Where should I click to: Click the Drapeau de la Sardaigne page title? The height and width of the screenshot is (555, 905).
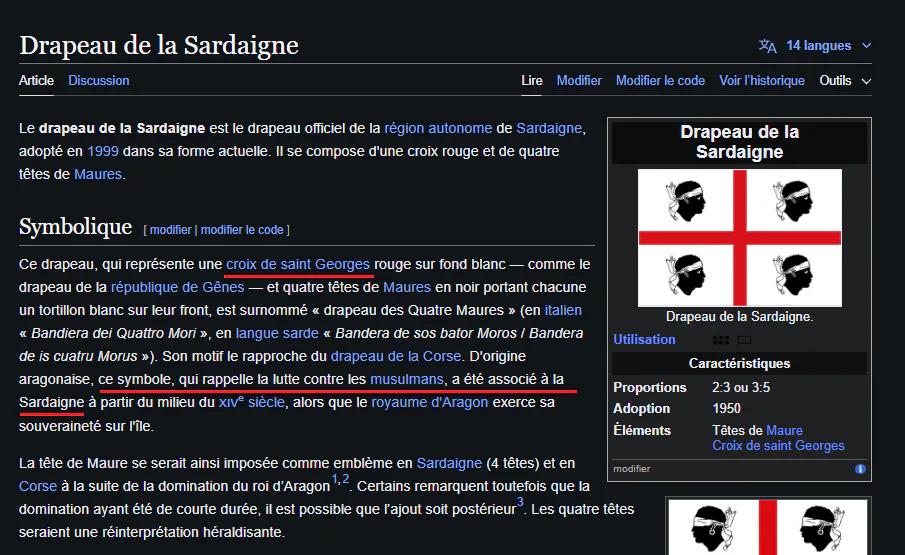coord(159,45)
